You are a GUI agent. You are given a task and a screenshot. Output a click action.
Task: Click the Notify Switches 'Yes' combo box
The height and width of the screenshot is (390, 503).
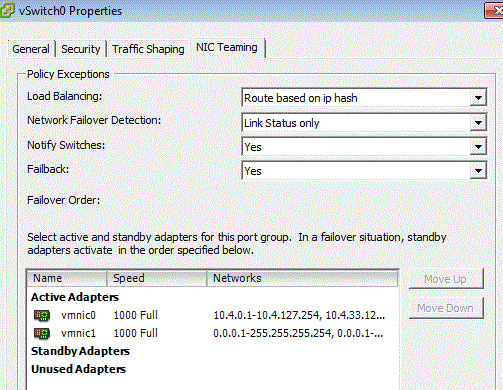[364, 147]
